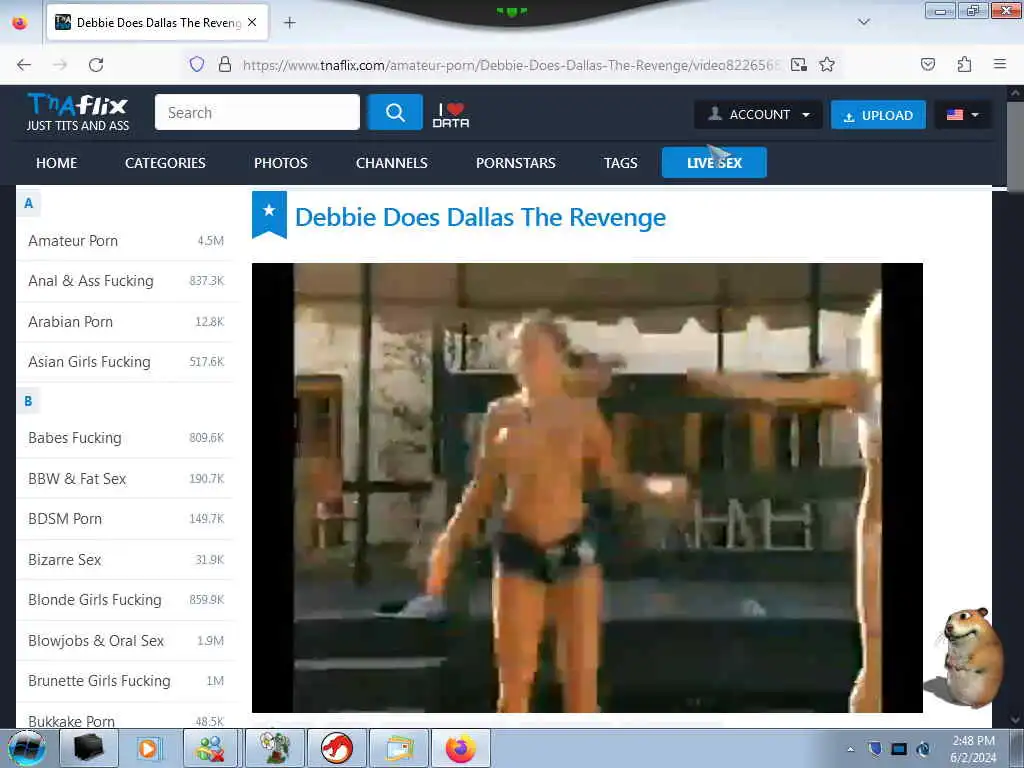Open the US flag language dropdown

(963, 115)
